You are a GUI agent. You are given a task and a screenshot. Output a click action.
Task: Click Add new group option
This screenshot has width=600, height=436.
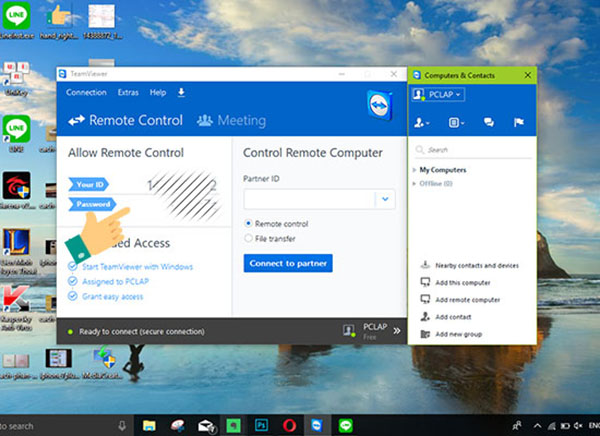(458, 334)
